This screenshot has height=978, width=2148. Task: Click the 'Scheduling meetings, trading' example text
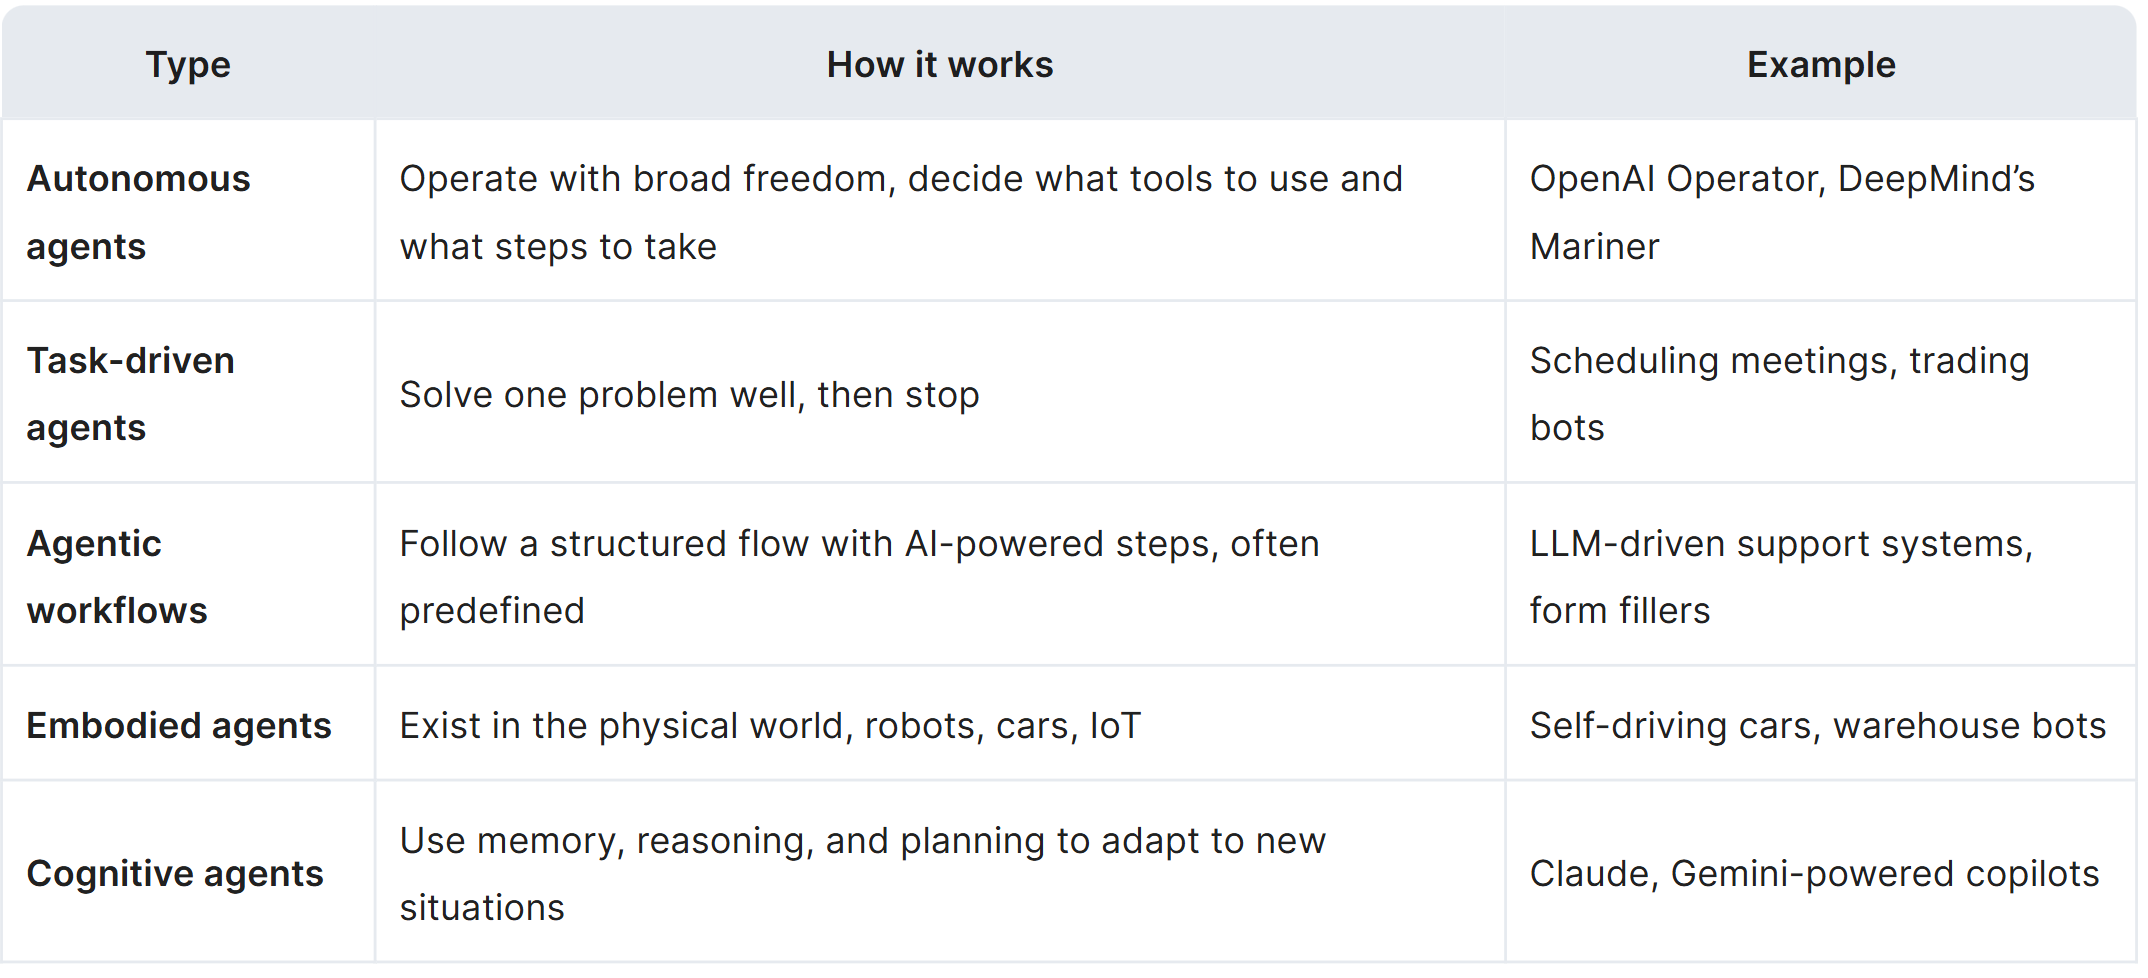coord(1779,361)
